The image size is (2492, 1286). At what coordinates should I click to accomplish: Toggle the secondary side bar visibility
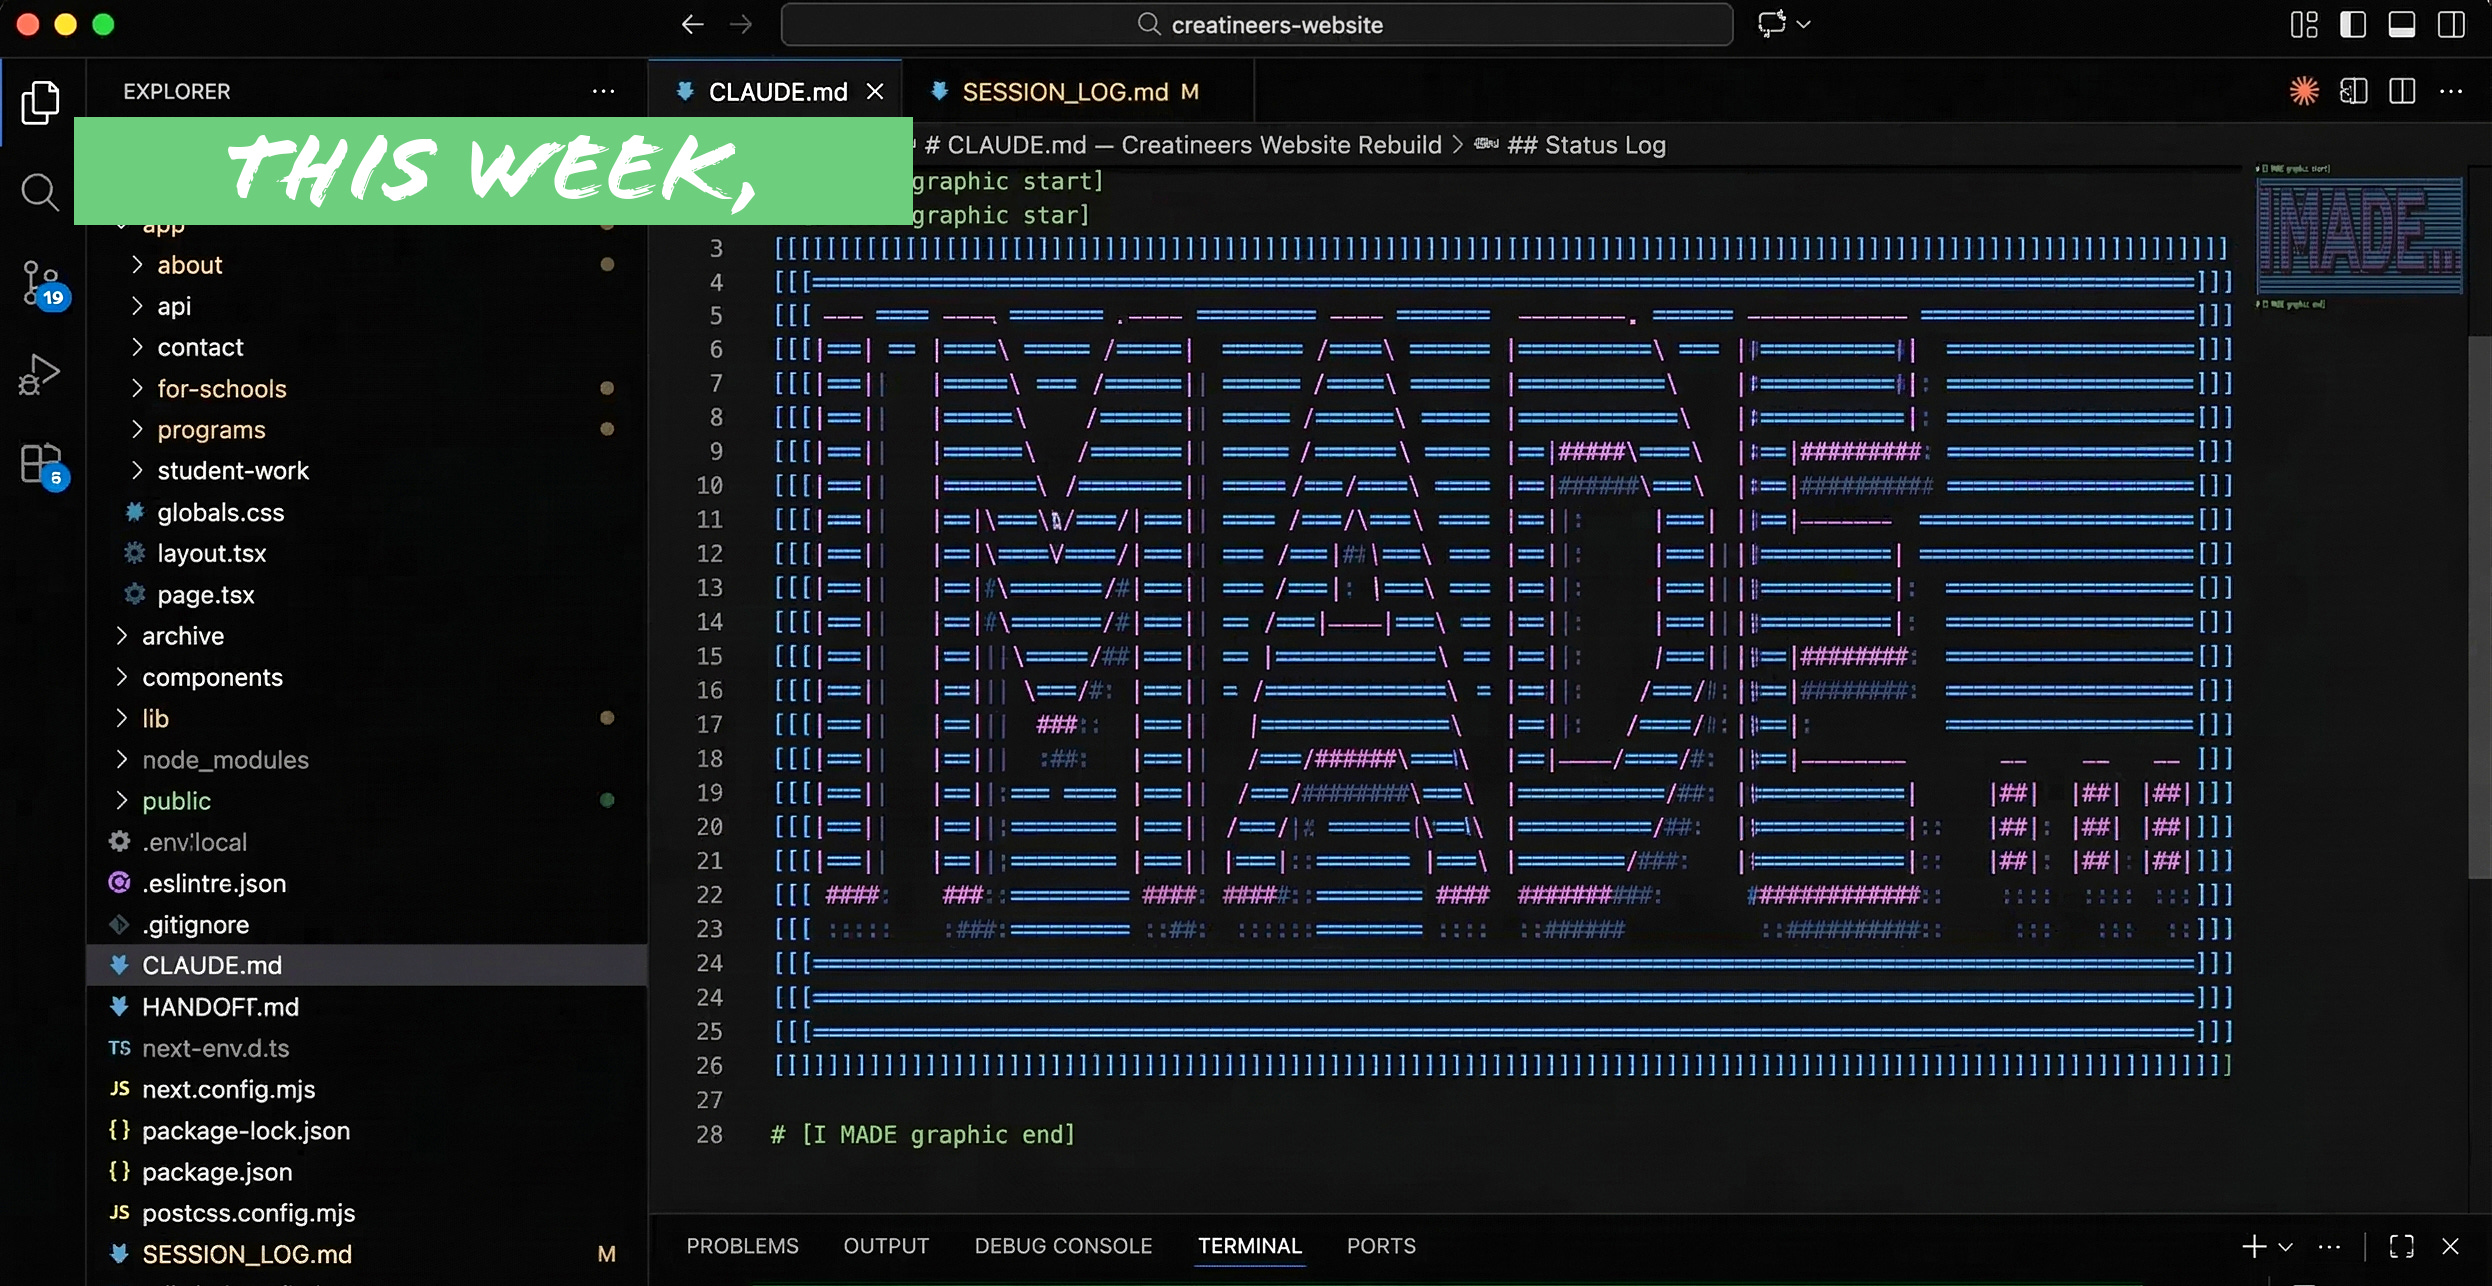2451,25
